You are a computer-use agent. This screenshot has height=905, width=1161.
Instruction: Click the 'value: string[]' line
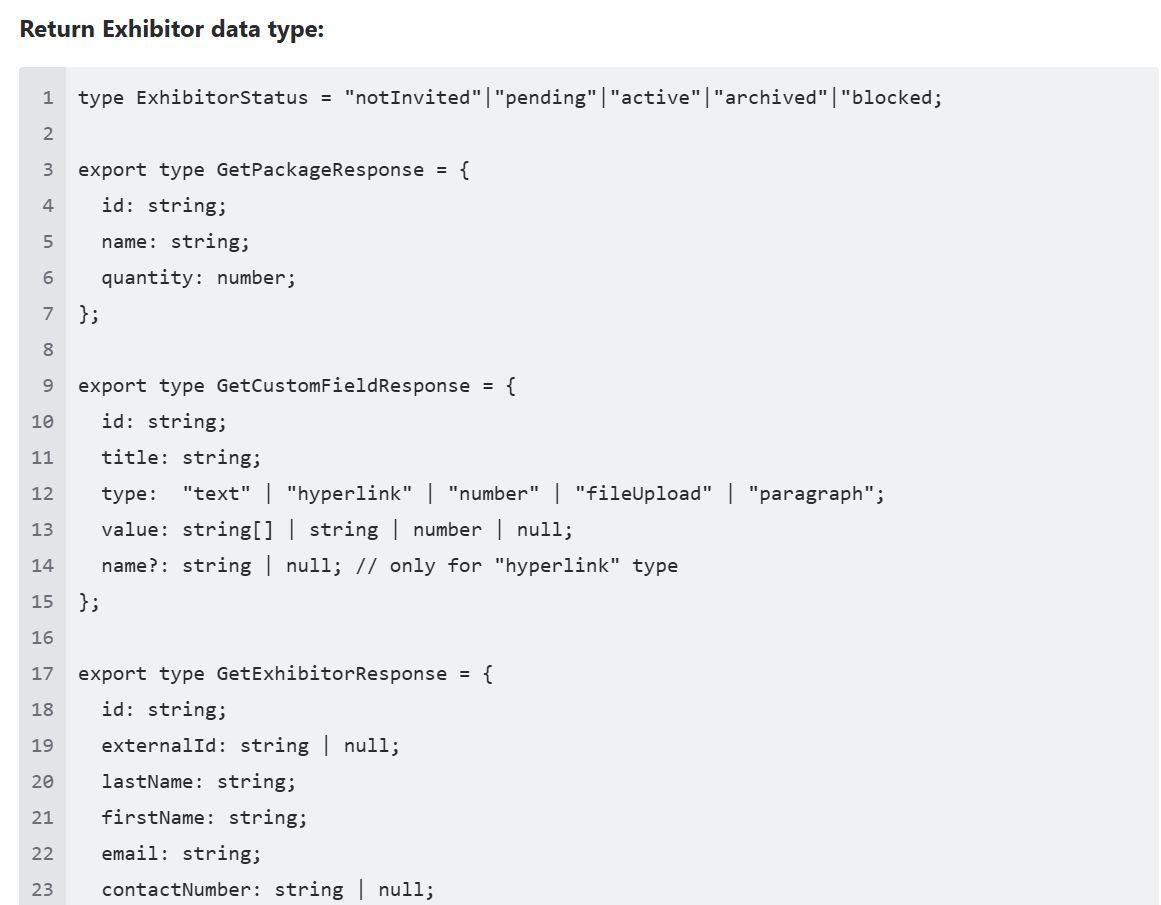(337, 530)
